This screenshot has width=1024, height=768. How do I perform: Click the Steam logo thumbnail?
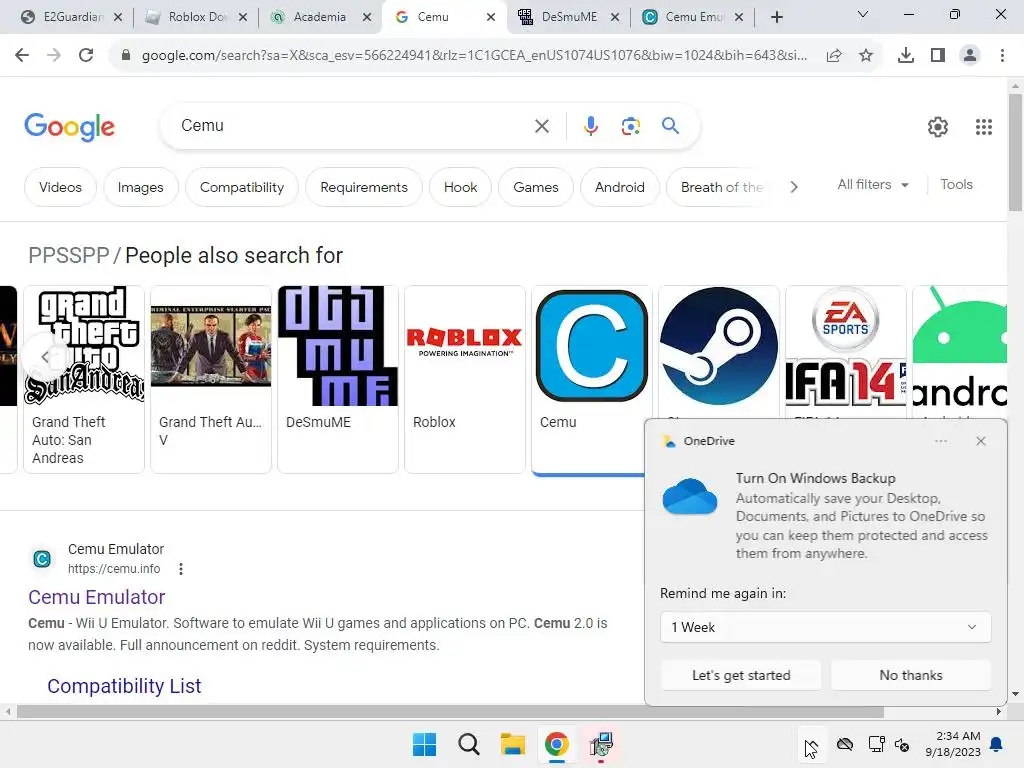tap(719, 346)
